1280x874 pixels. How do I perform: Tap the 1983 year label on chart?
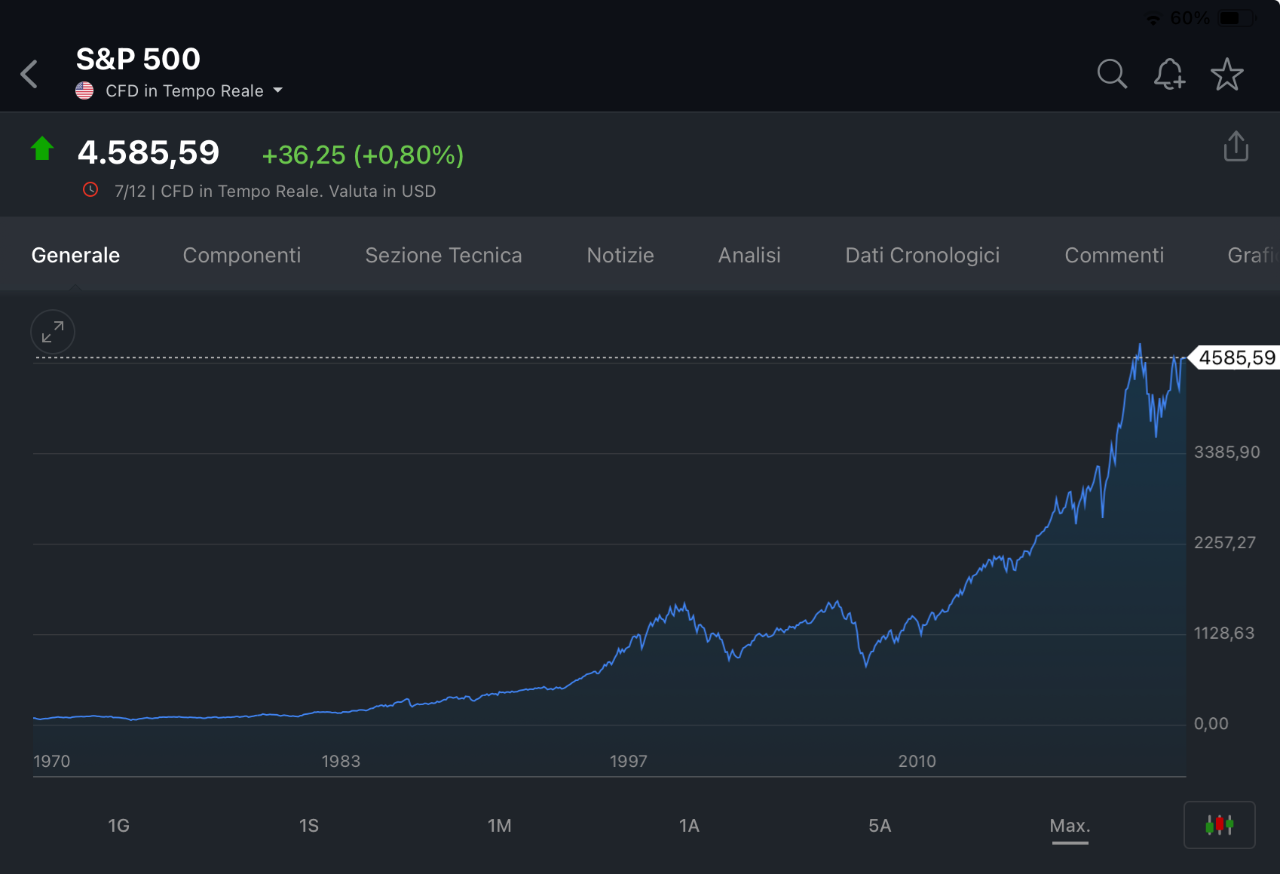341,761
